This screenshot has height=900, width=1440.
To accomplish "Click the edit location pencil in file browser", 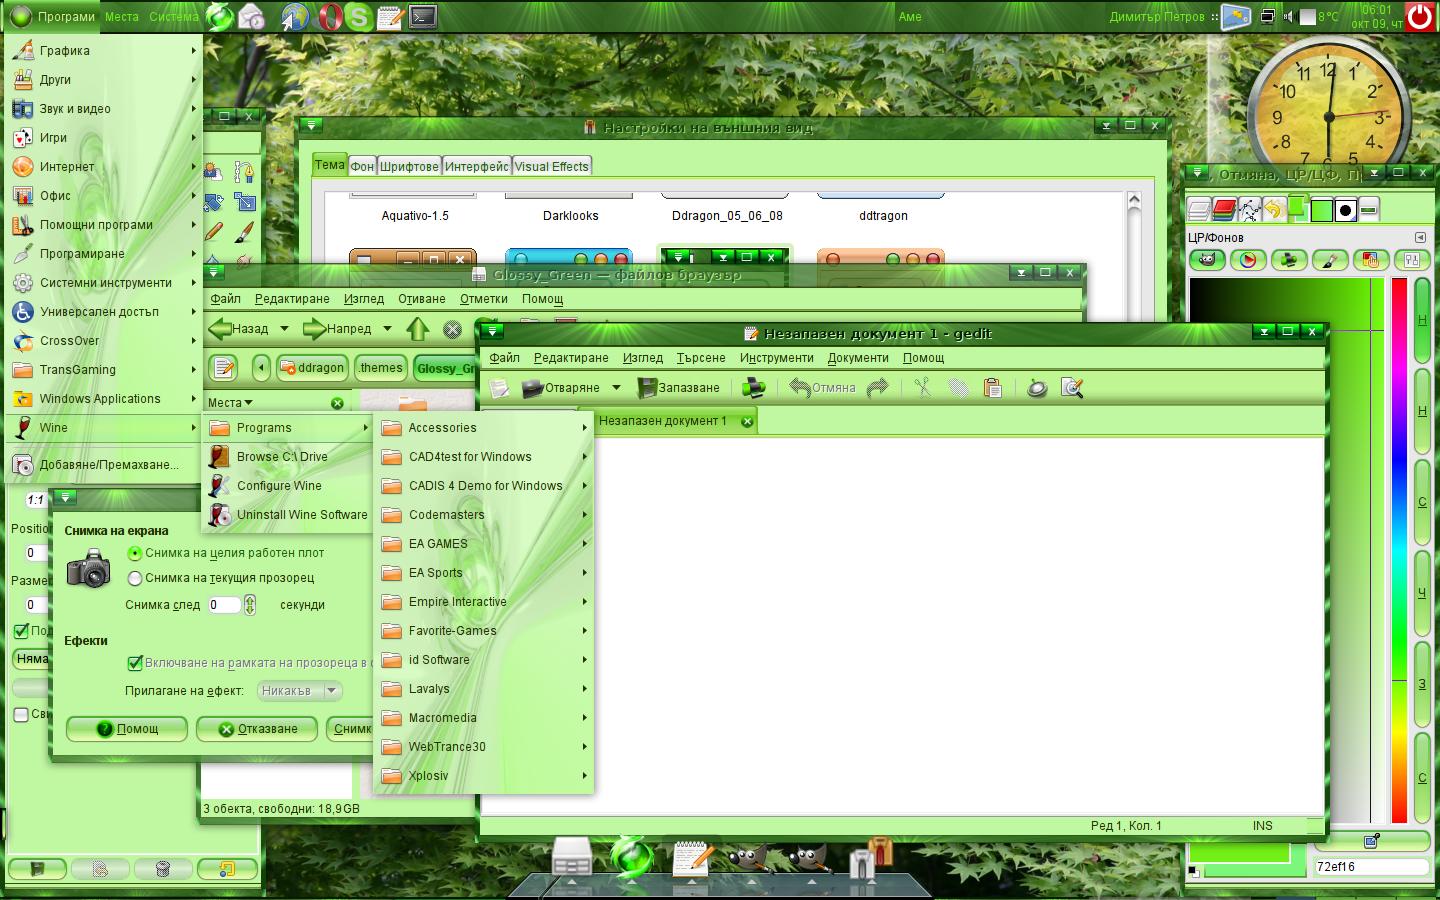I will click(224, 368).
